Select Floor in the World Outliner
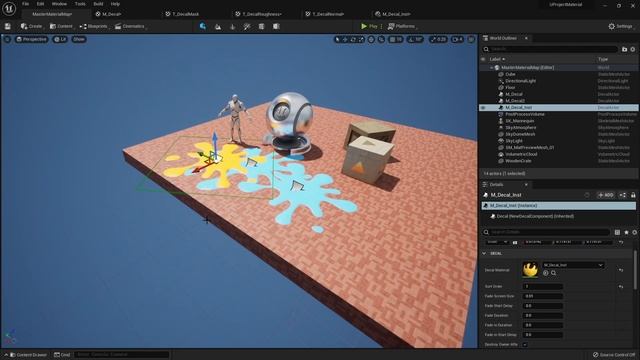The width and height of the screenshot is (640, 360). click(x=510, y=87)
